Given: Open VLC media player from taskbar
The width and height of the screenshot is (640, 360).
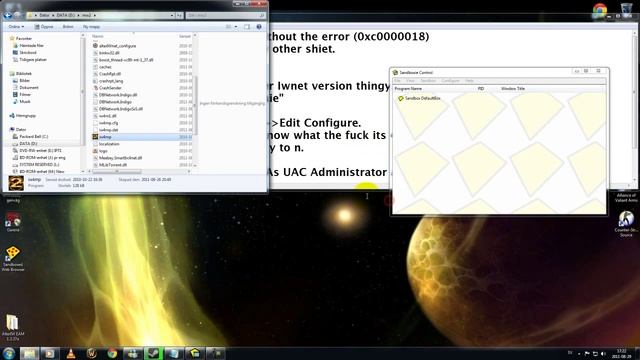Looking at the screenshot, I should tap(71, 353).
